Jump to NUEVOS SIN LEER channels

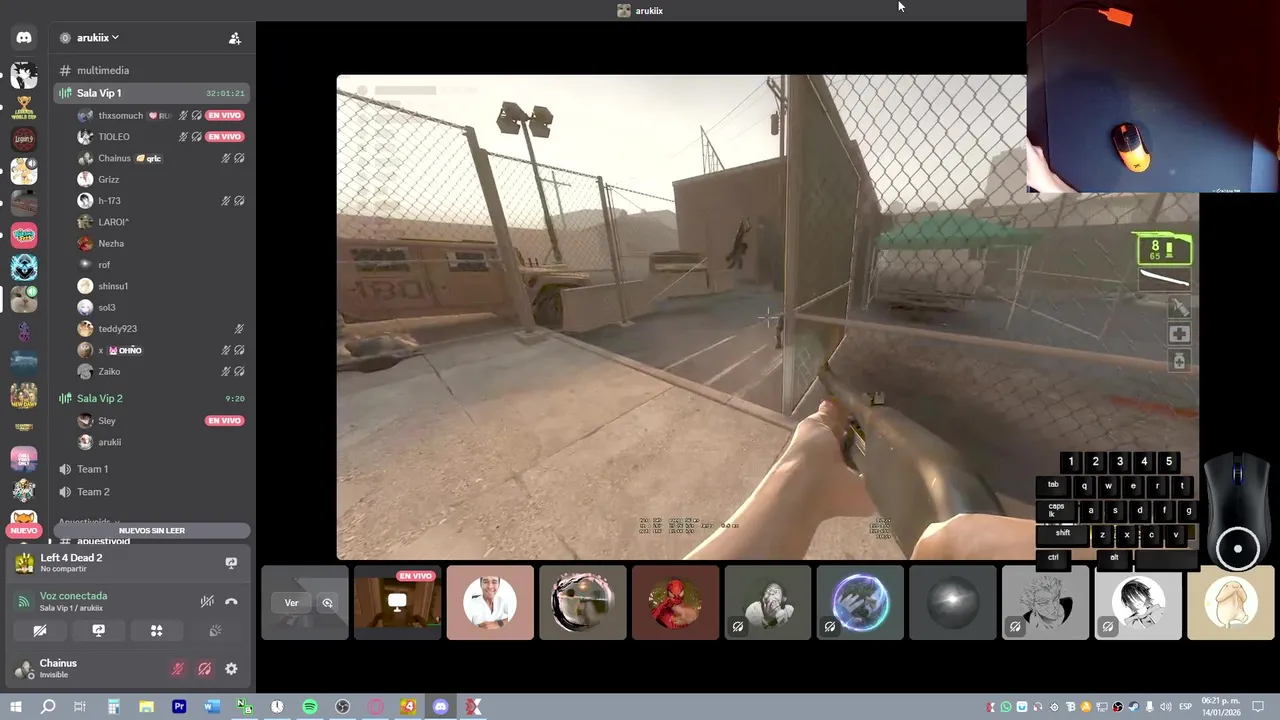(x=152, y=531)
